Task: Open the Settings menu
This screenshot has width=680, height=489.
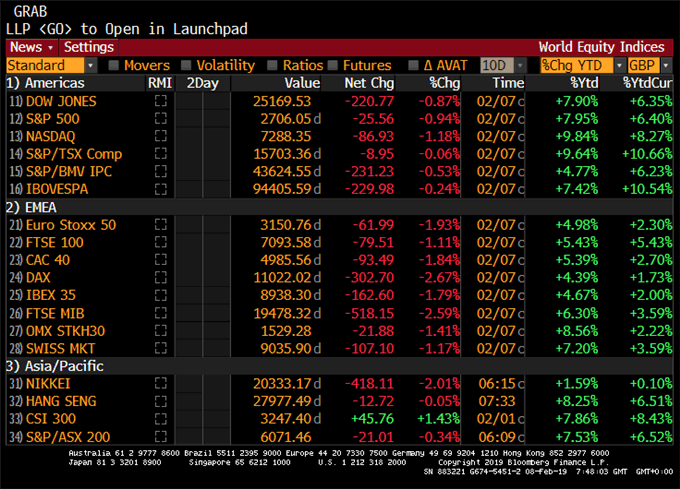Action: (x=89, y=47)
